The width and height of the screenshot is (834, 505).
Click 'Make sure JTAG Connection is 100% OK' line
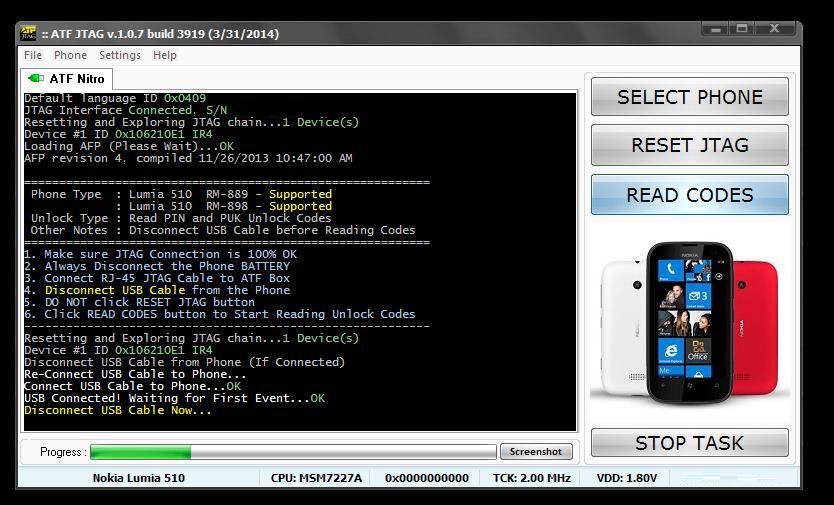tap(161, 254)
